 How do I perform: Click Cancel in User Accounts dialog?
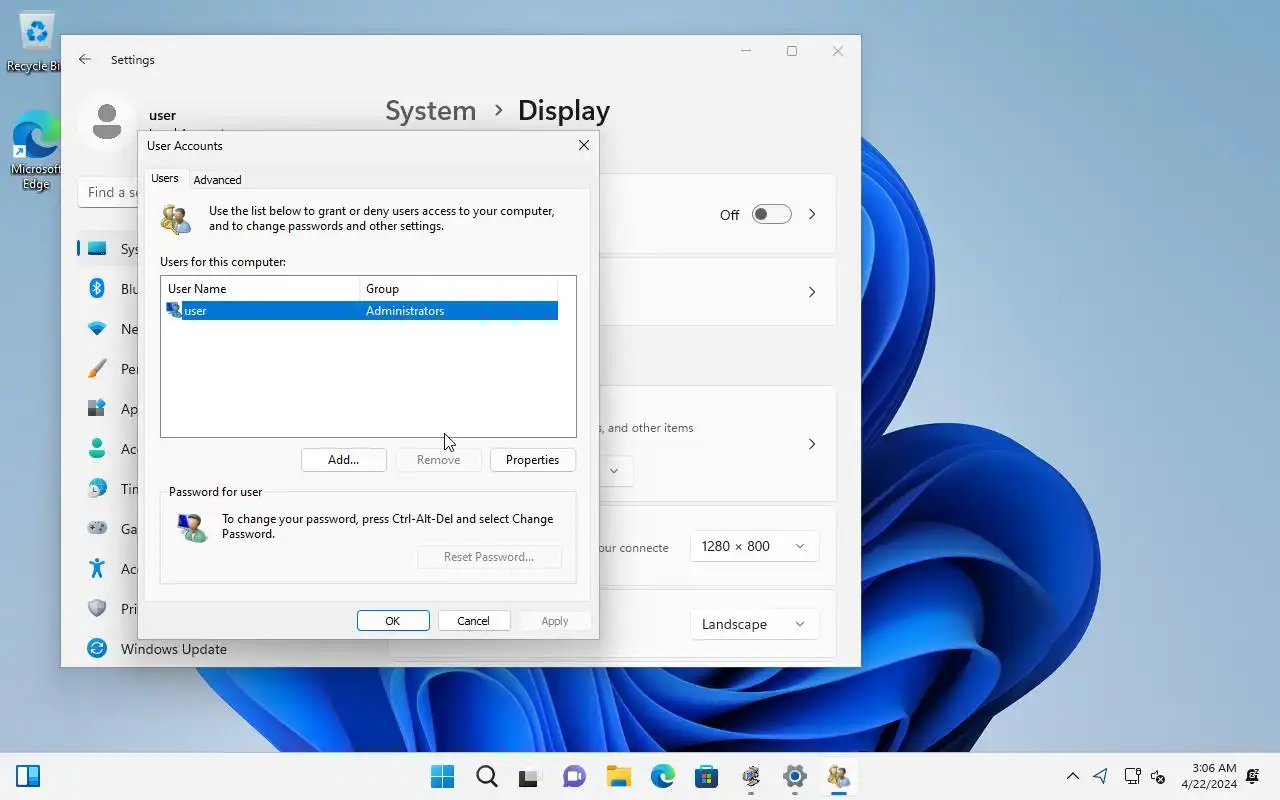tap(473, 621)
